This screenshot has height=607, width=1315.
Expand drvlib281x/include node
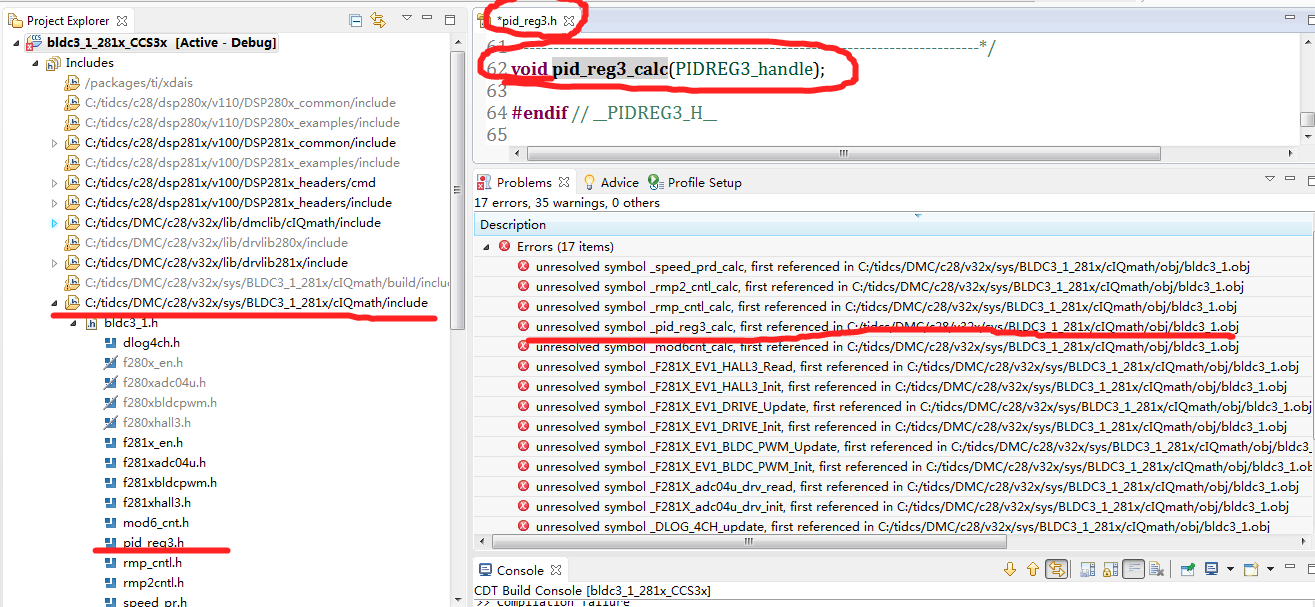click(54, 263)
